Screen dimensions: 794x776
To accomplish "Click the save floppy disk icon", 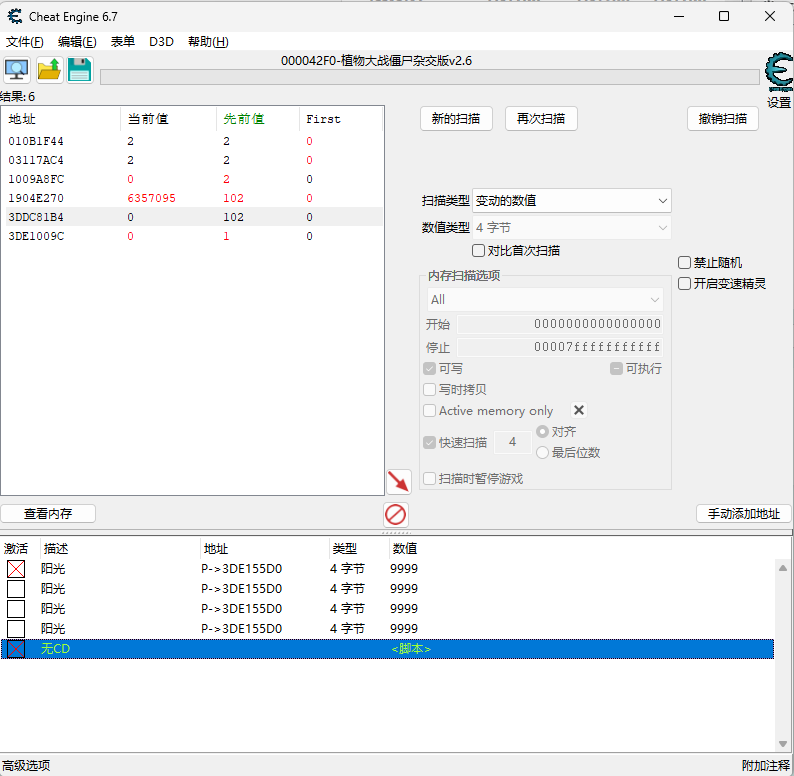I will [80, 69].
